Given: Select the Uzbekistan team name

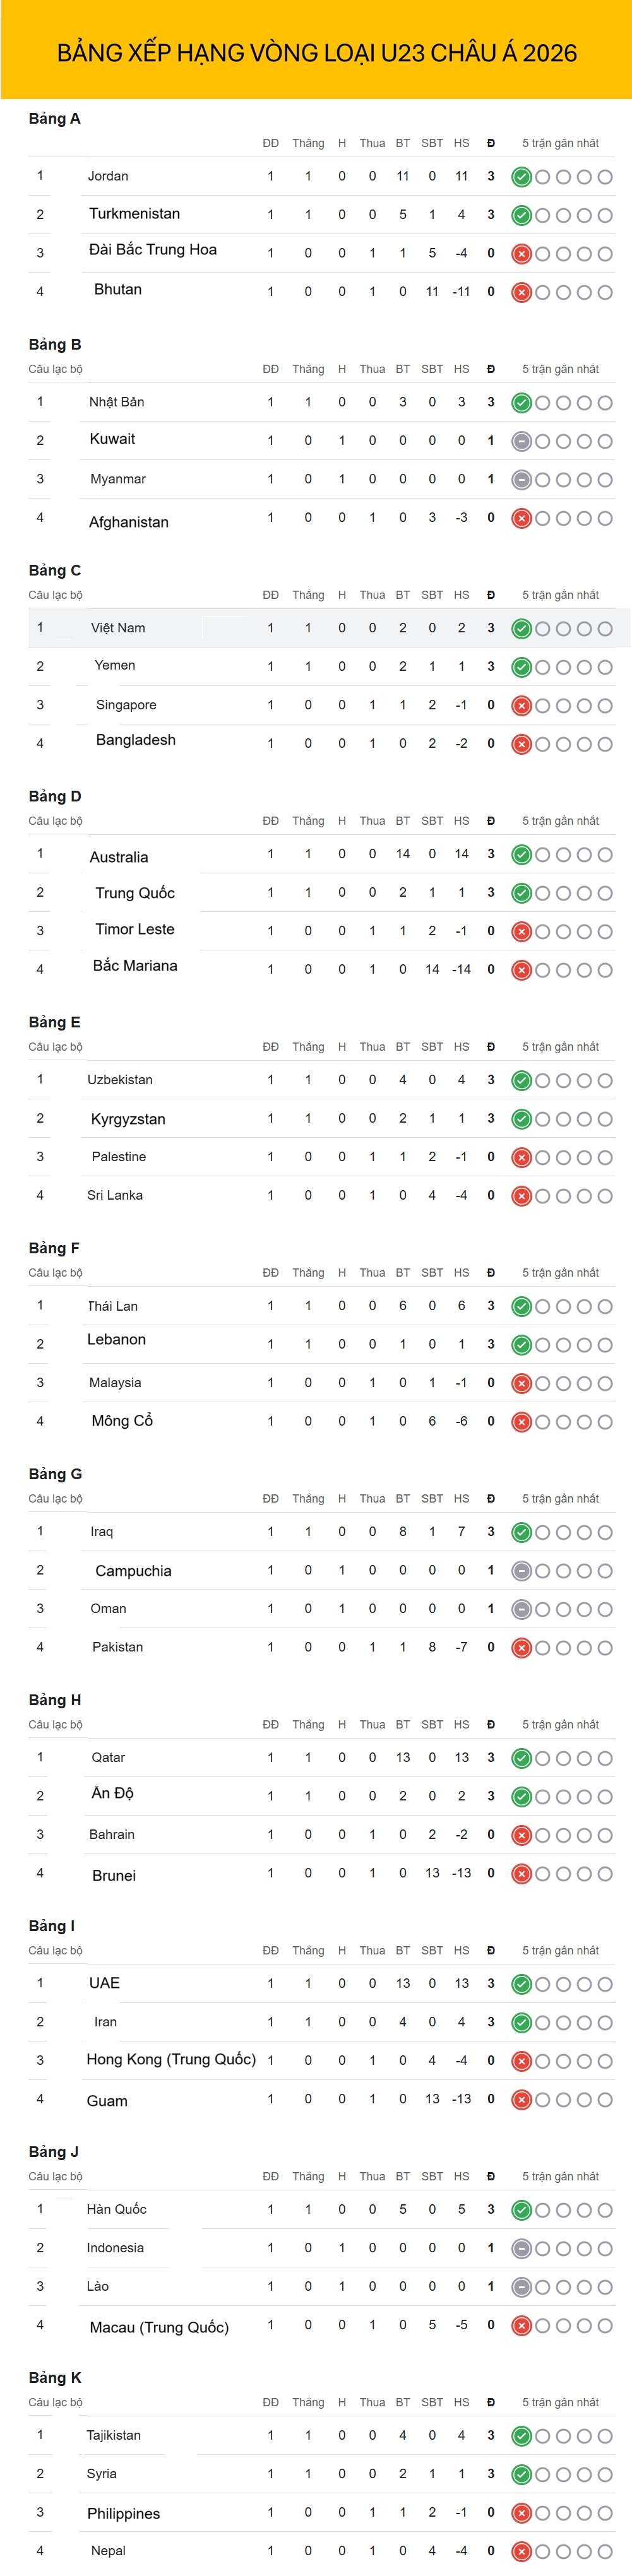Looking at the screenshot, I should [120, 1080].
